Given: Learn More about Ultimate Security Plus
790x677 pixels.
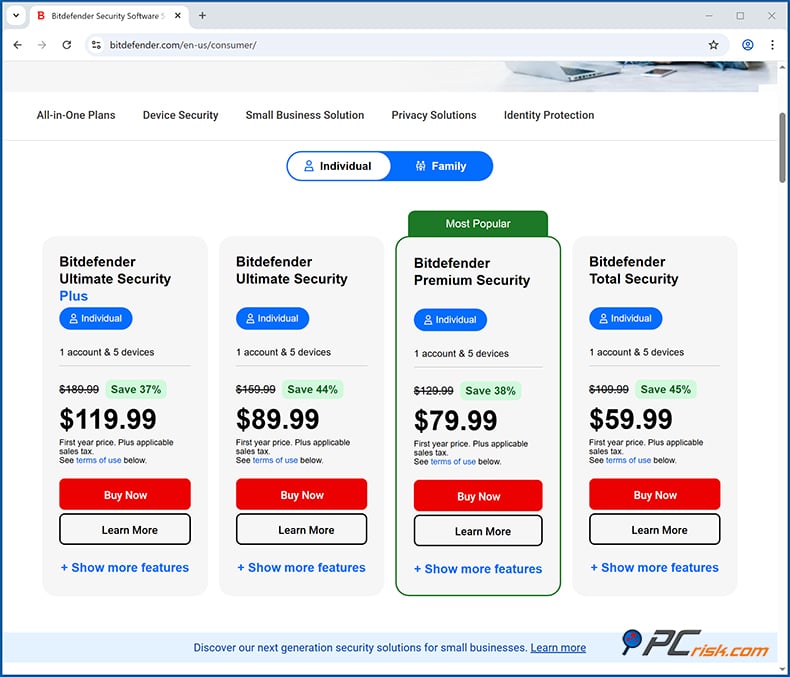Looking at the screenshot, I should 125,529.
